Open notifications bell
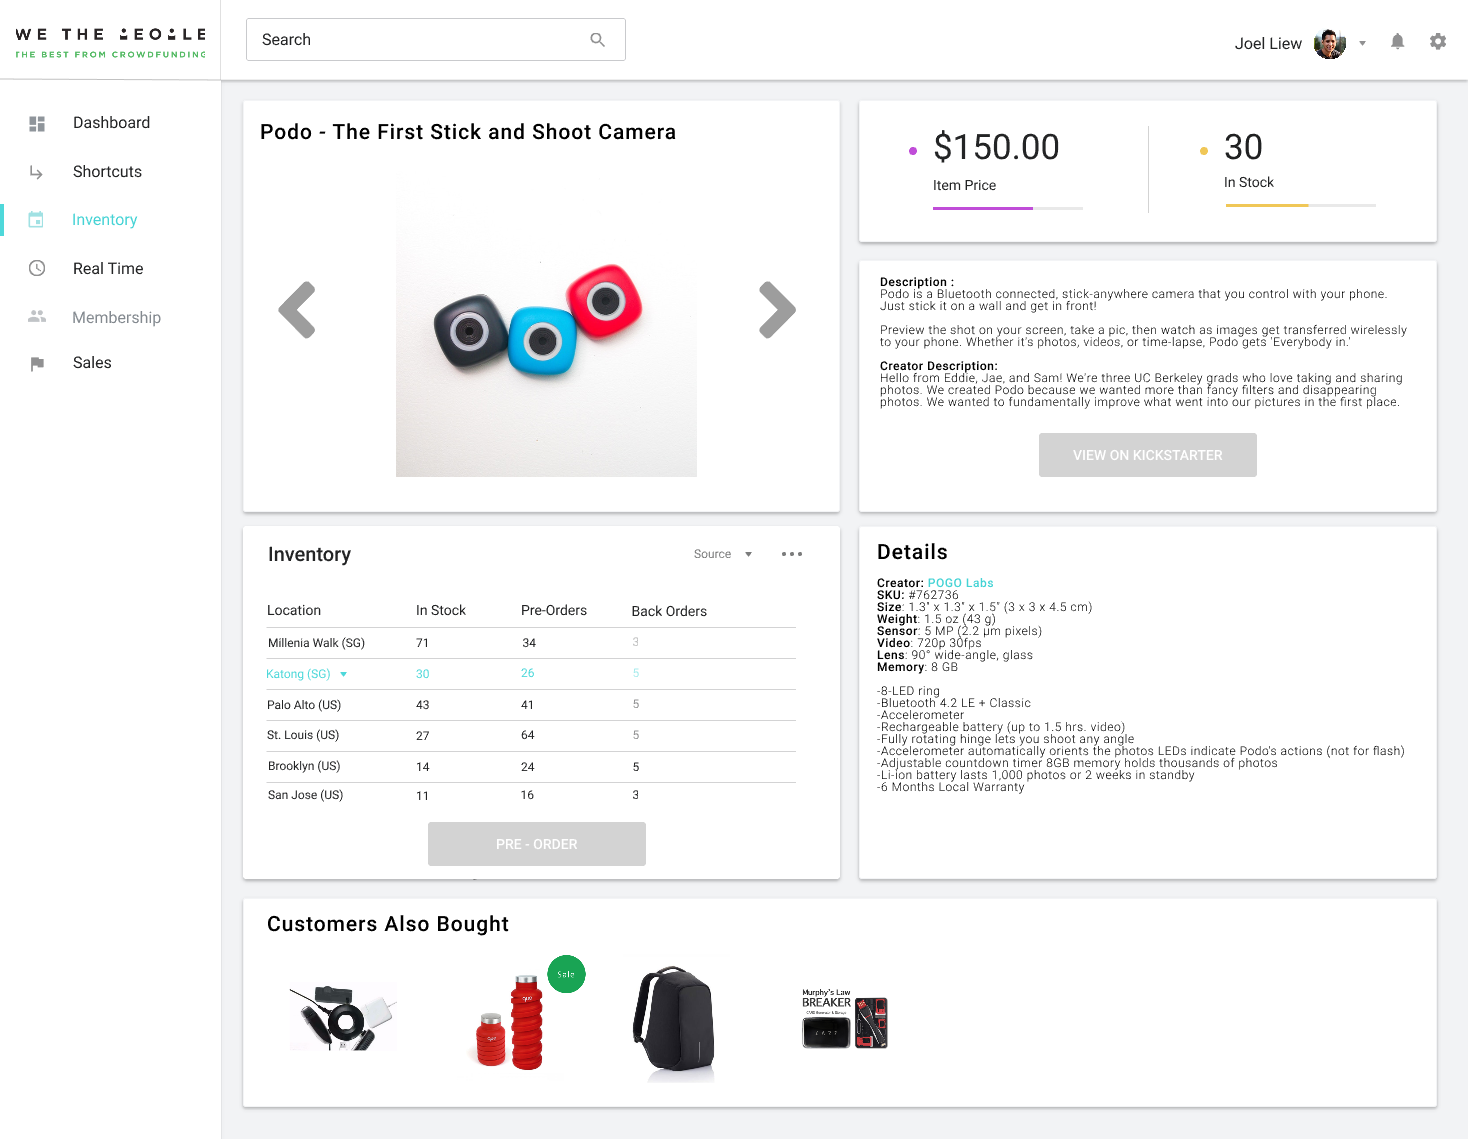 (1398, 42)
